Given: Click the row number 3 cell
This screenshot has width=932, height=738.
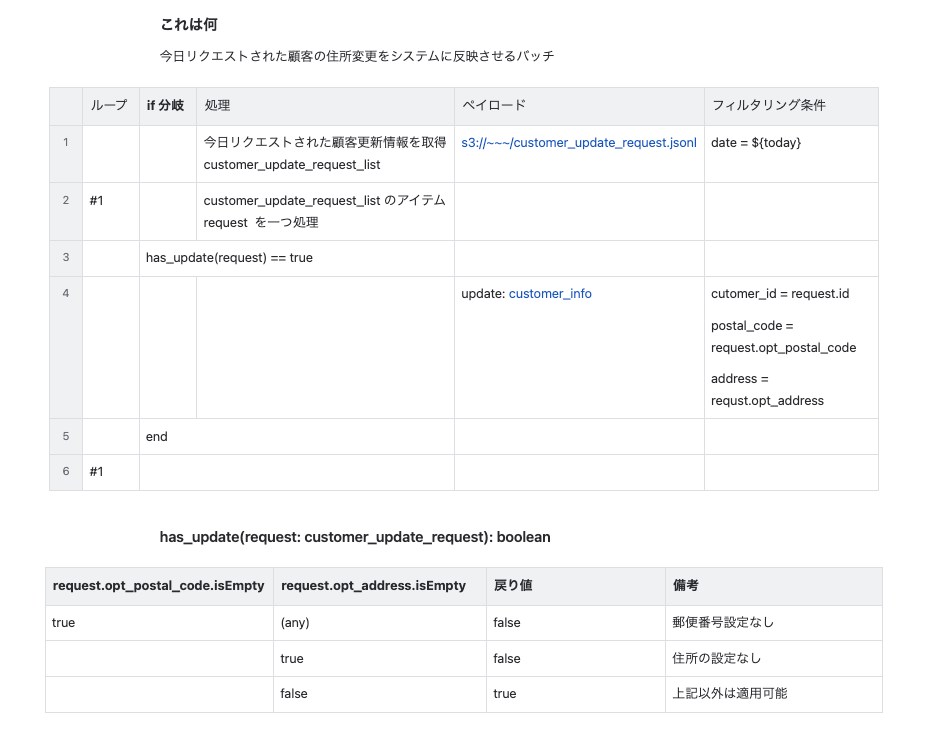Looking at the screenshot, I should click(x=66, y=258).
